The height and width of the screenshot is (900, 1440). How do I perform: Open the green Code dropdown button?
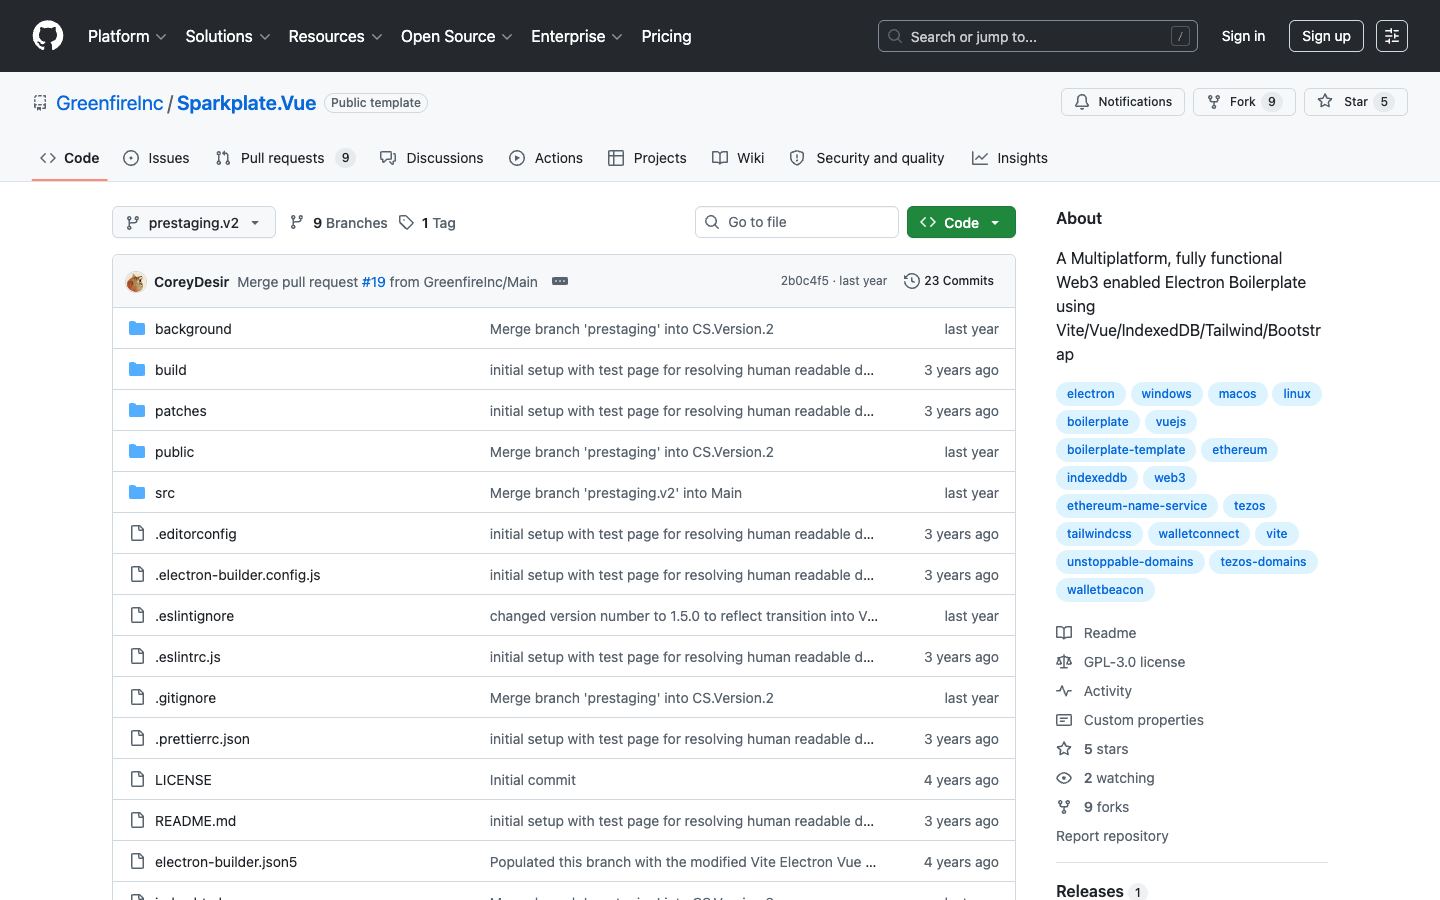[x=961, y=222]
